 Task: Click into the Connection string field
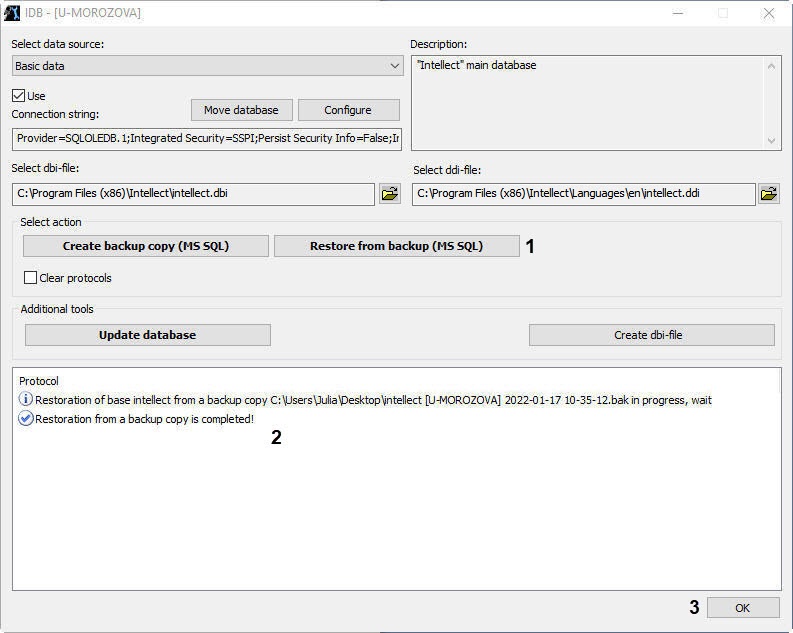pos(207,139)
